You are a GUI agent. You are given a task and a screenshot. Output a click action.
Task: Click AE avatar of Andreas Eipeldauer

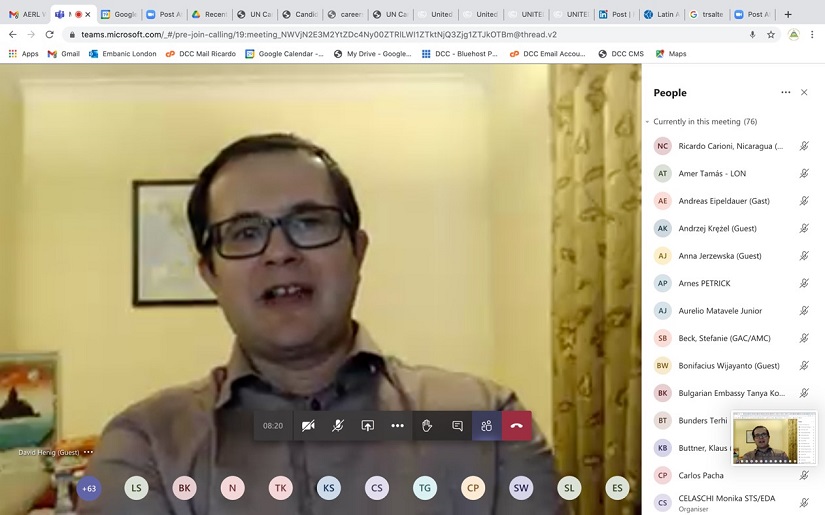(x=662, y=201)
